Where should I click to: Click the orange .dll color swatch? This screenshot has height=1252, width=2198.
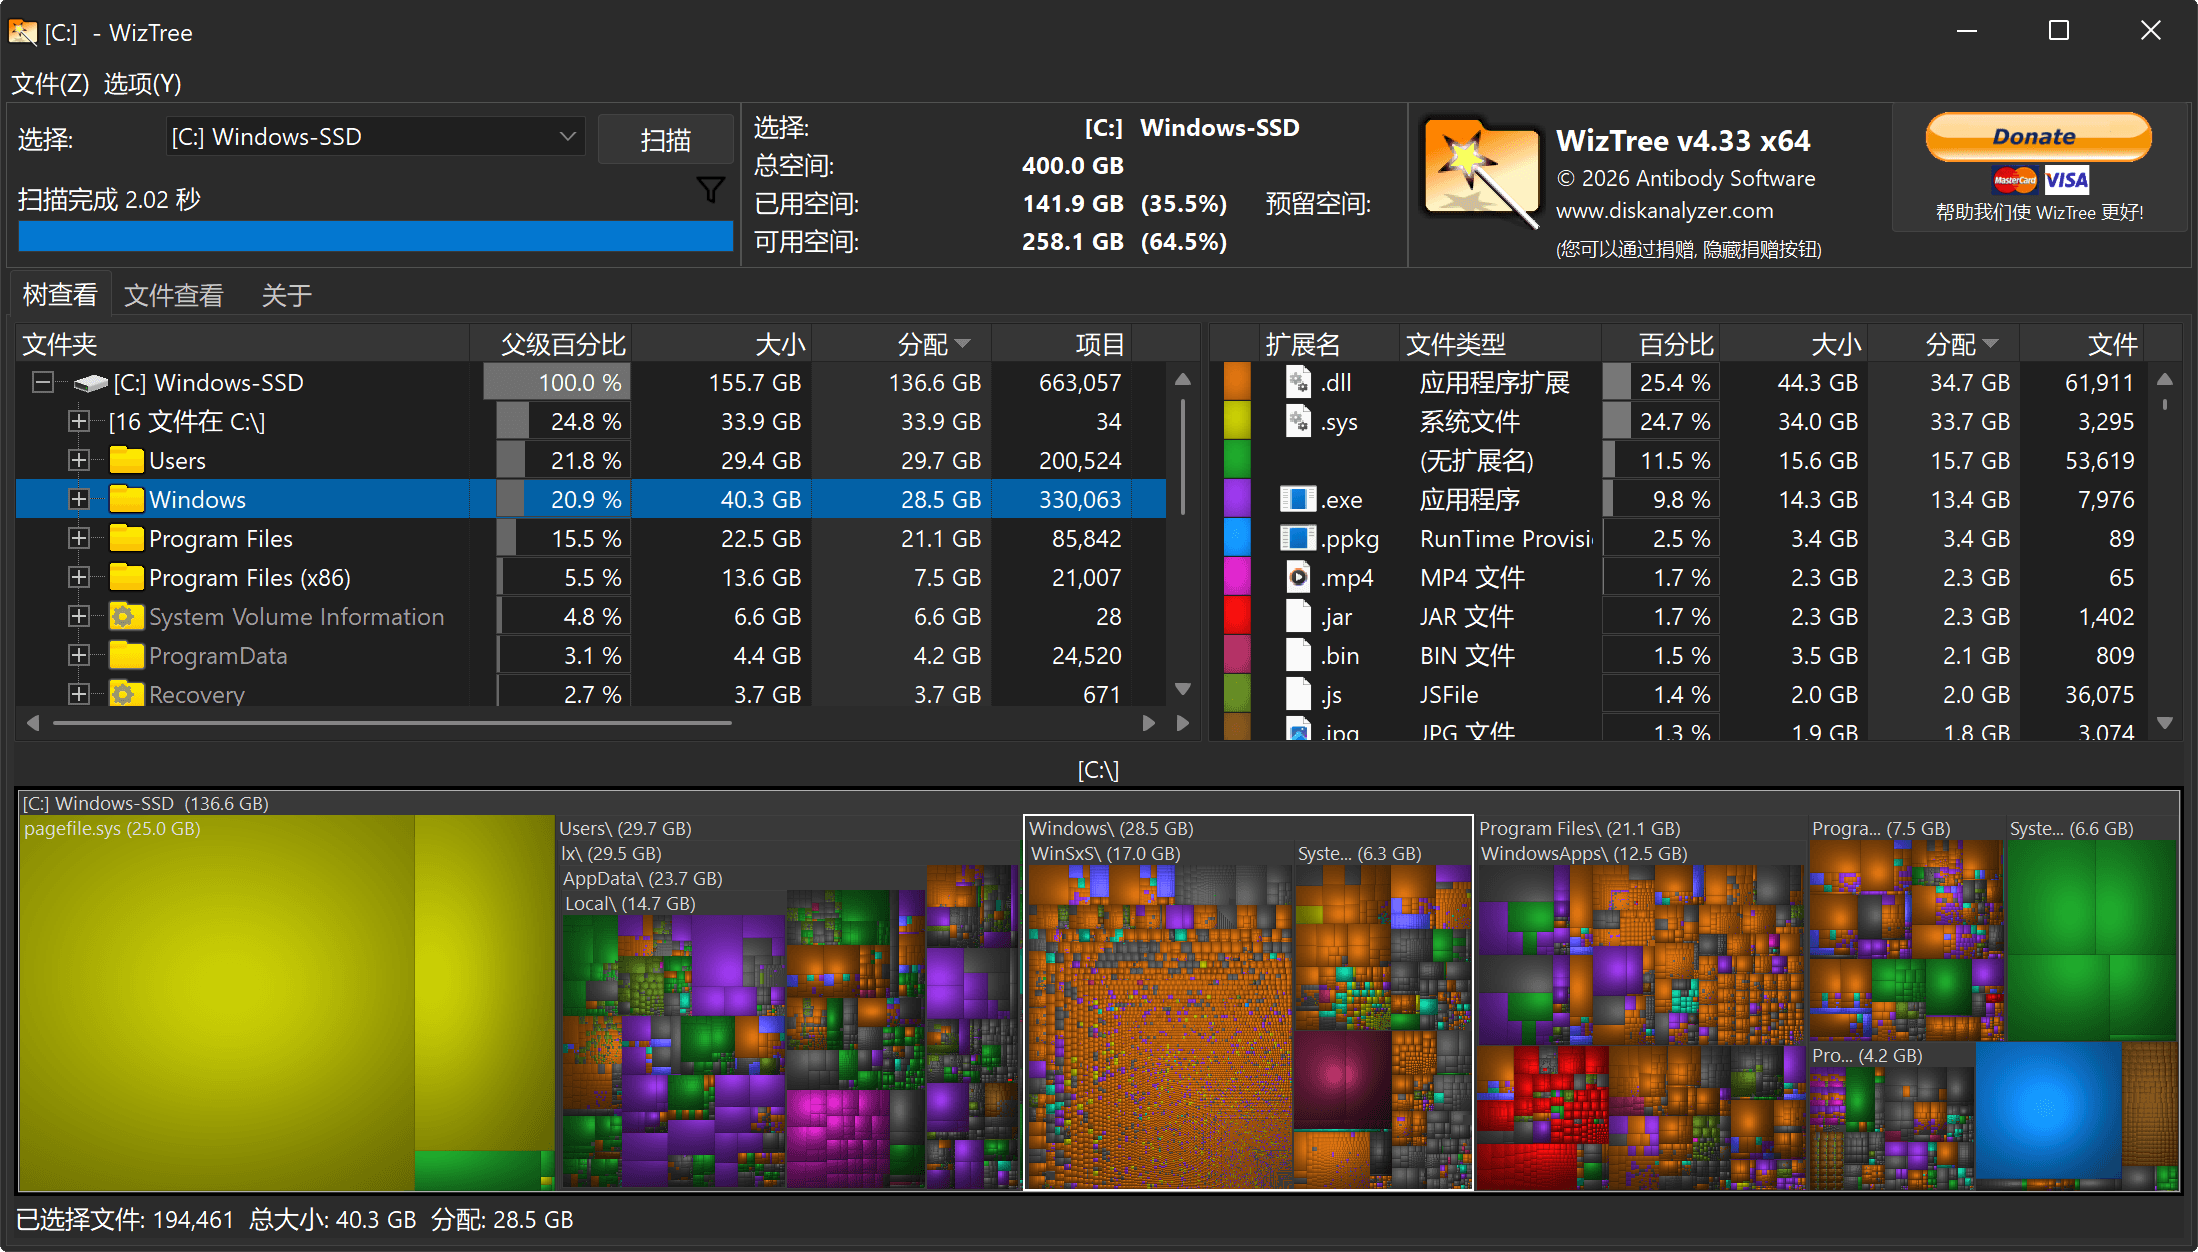[x=1237, y=382]
